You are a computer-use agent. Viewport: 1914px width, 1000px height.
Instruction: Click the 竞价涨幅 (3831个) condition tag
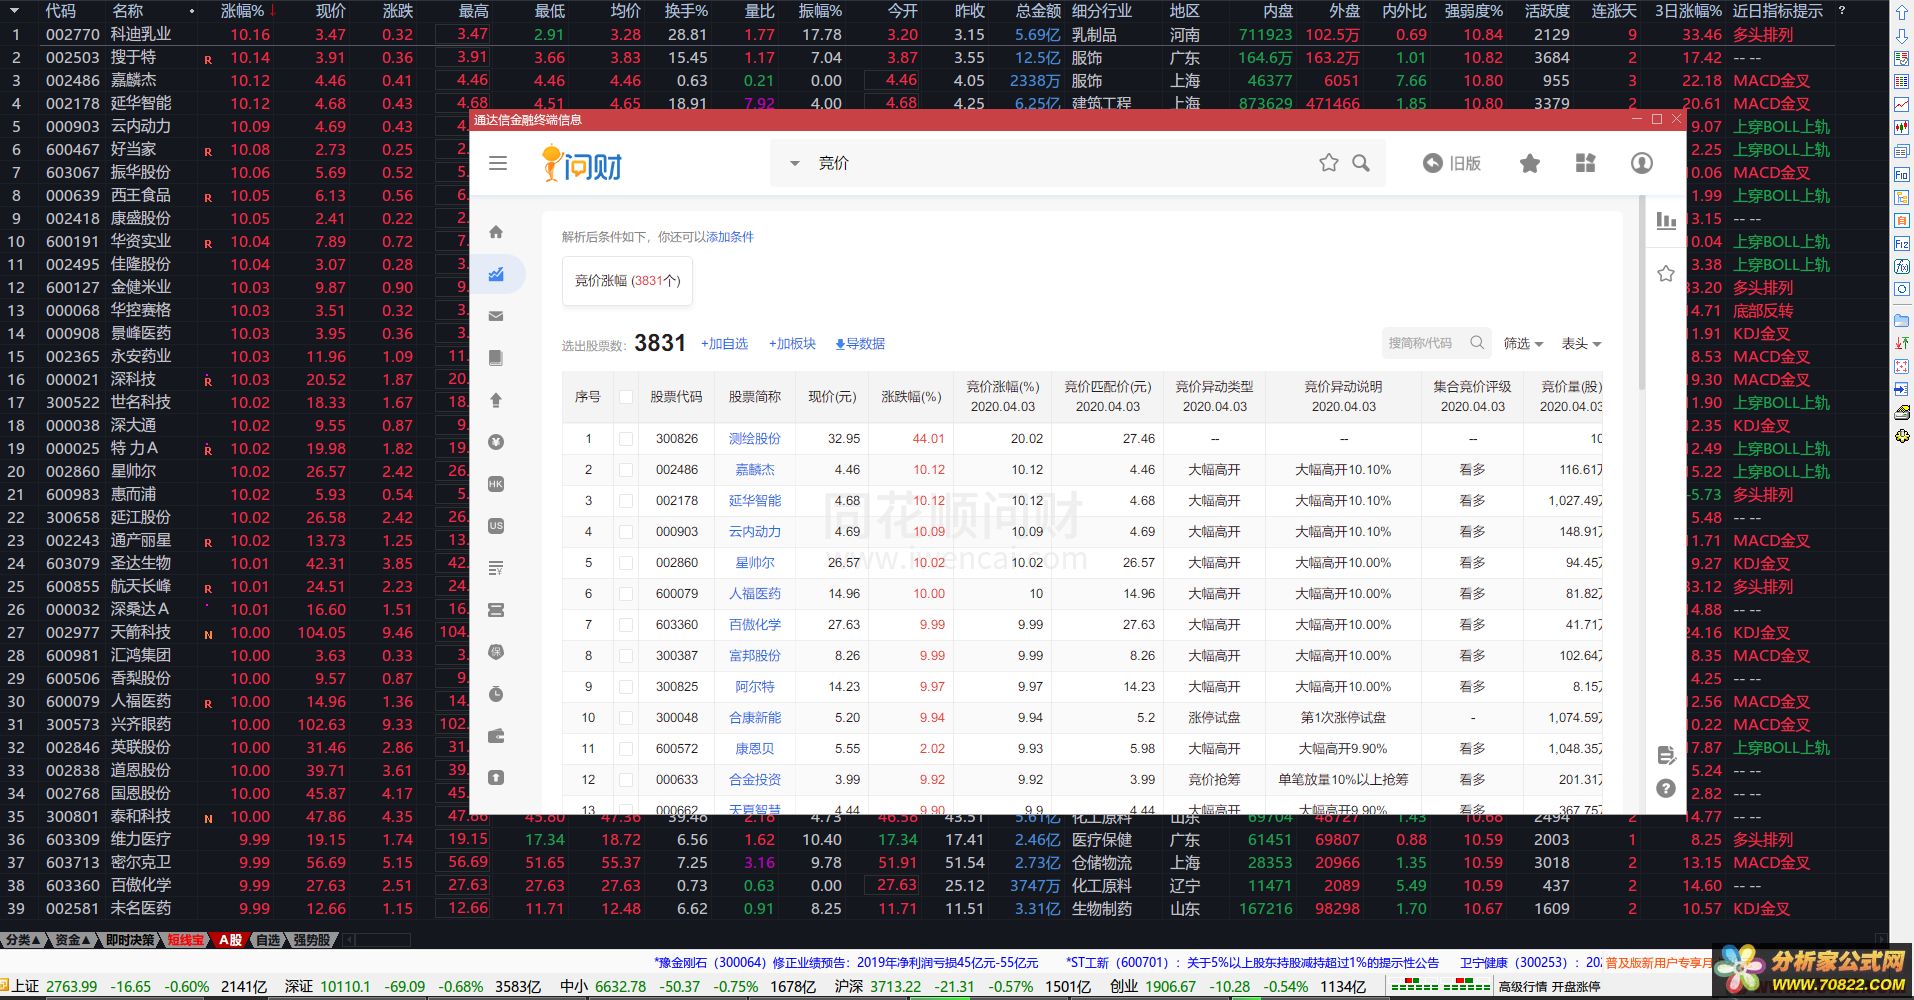(627, 281)
